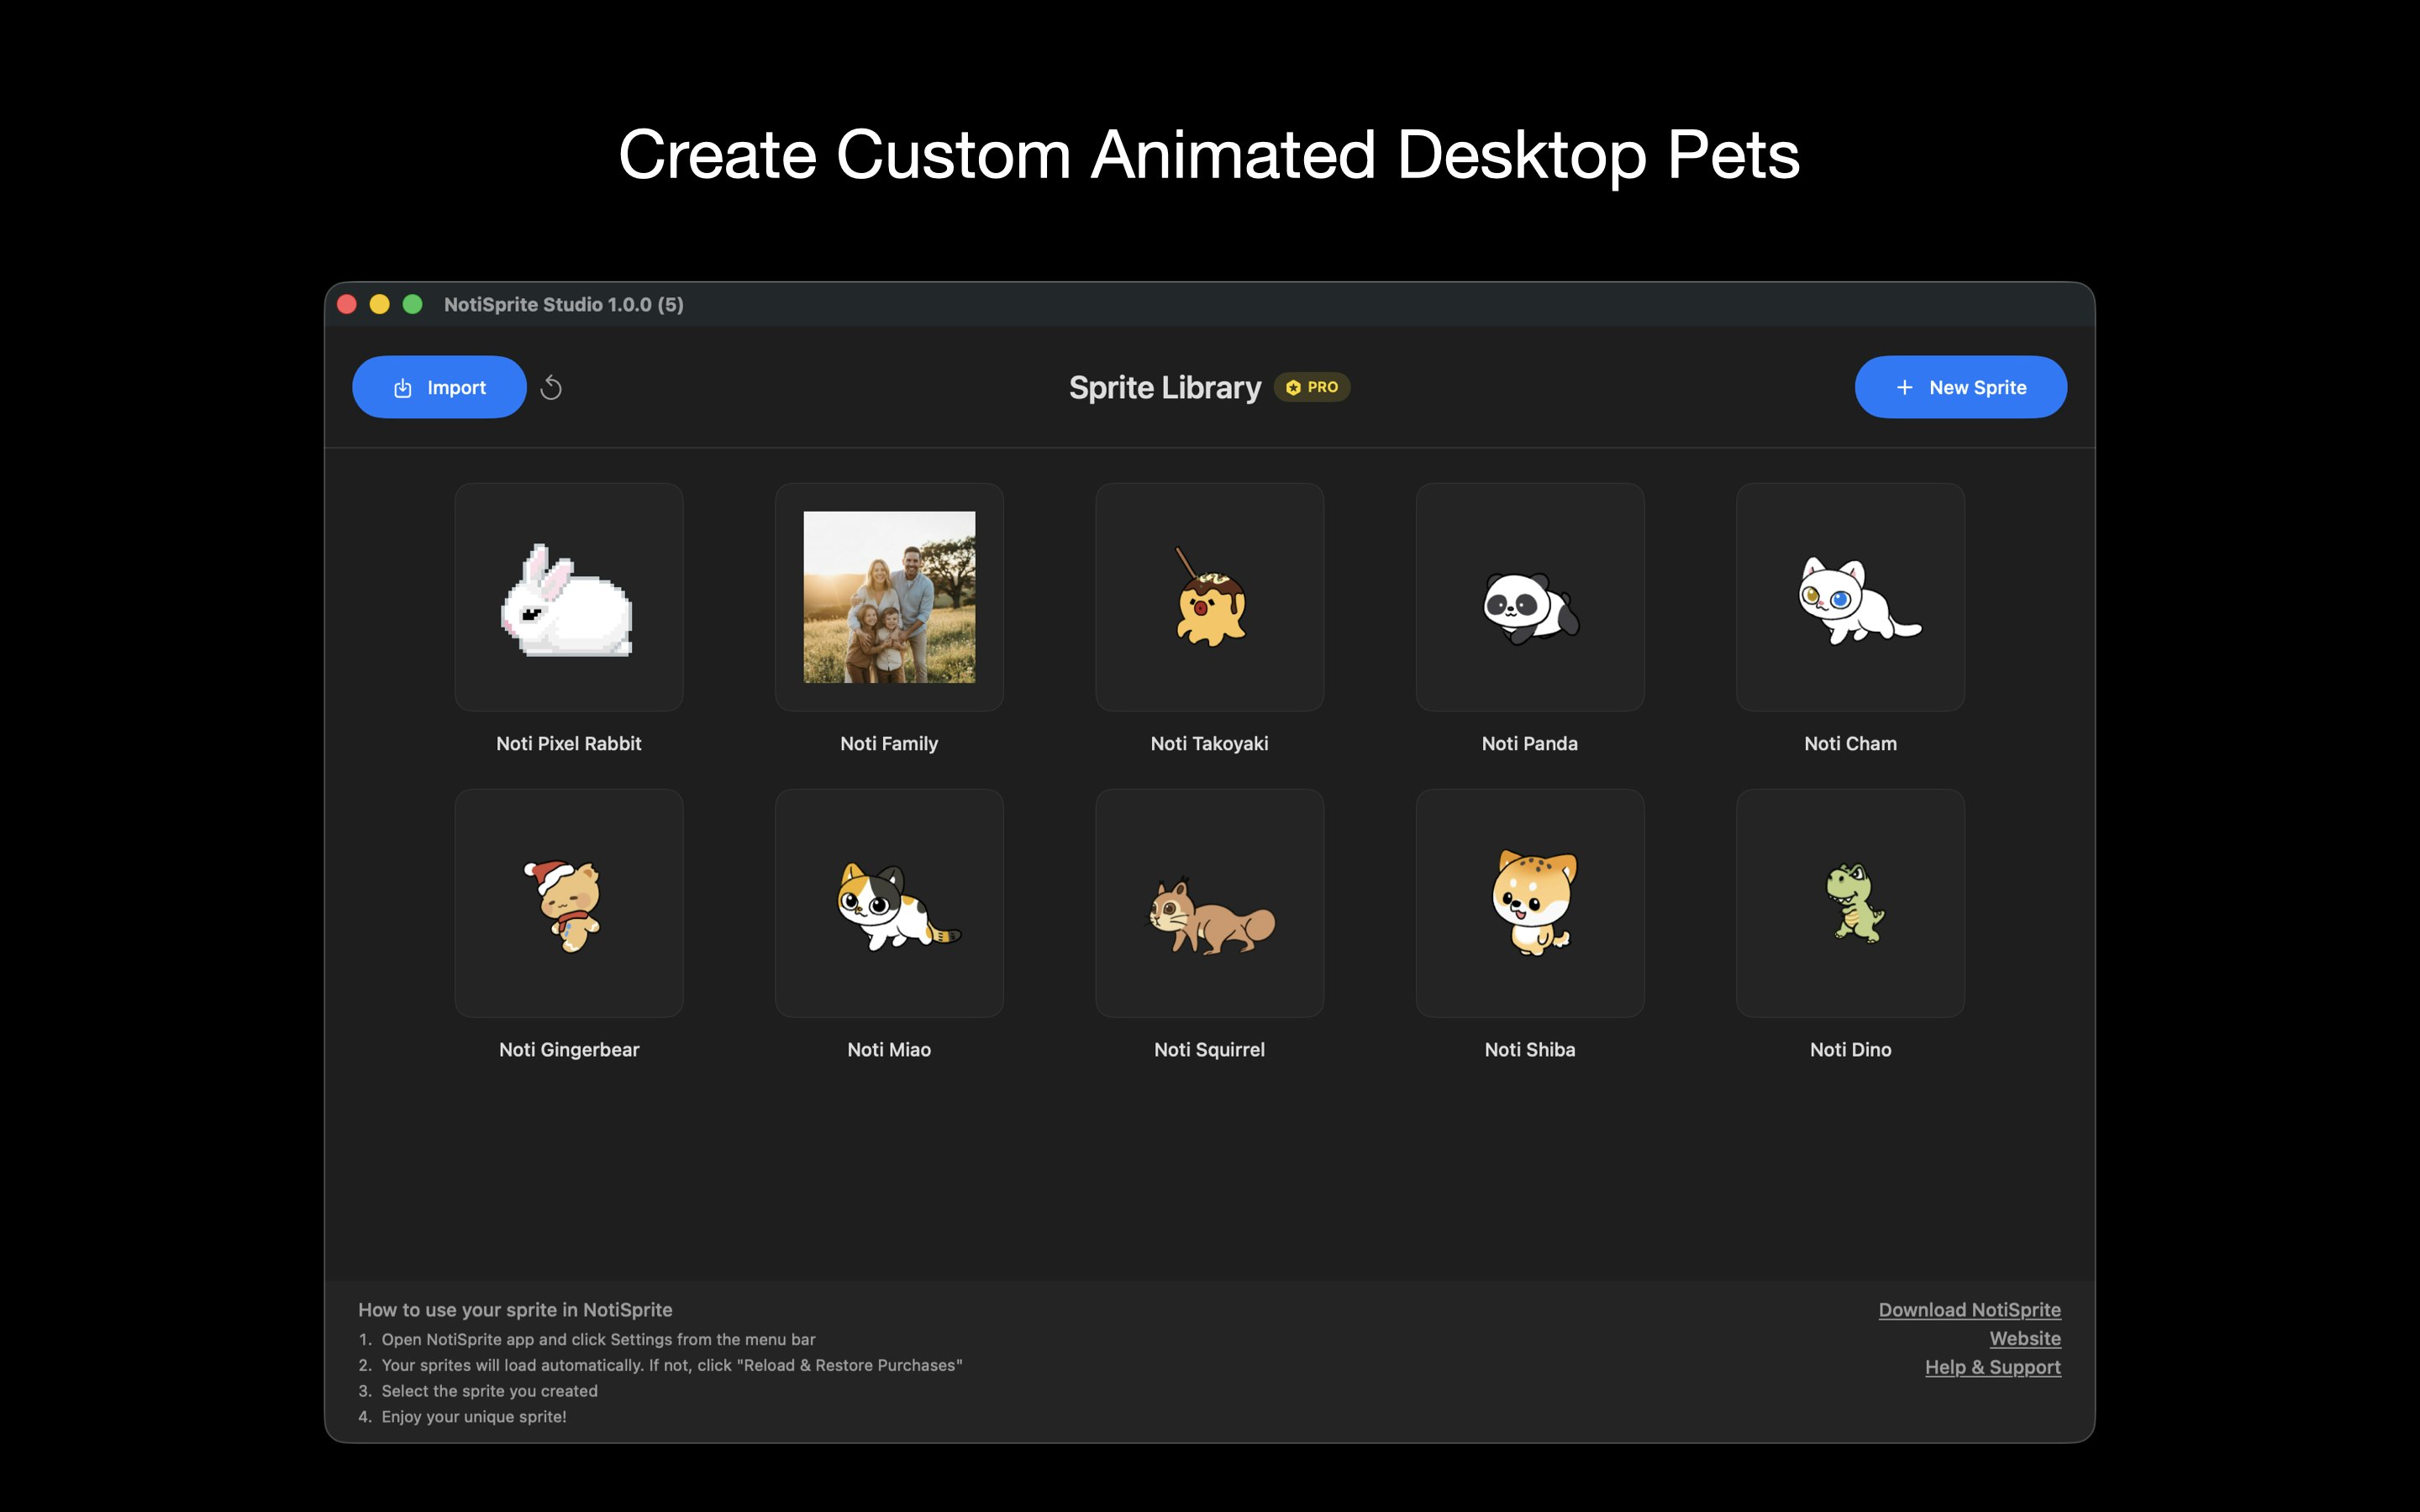Viewport: 2420px width, 1512px height.
Task: Open the Noti Family sprite
Action: pos(889,597)
